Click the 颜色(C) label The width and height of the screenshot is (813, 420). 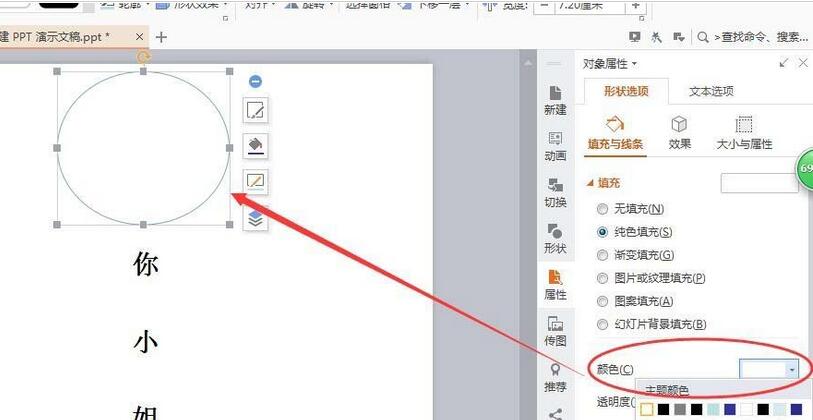click(x=615, y=370)
